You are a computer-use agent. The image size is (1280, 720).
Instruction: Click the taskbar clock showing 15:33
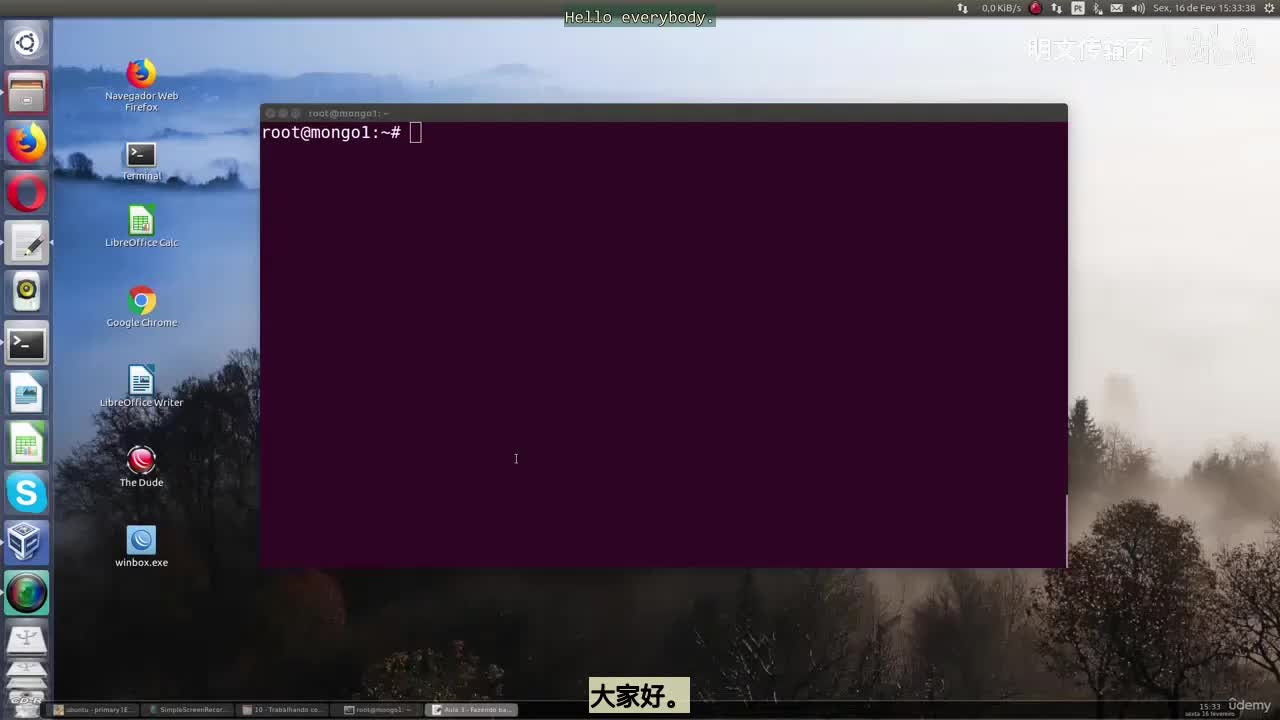click(1210, 707)
